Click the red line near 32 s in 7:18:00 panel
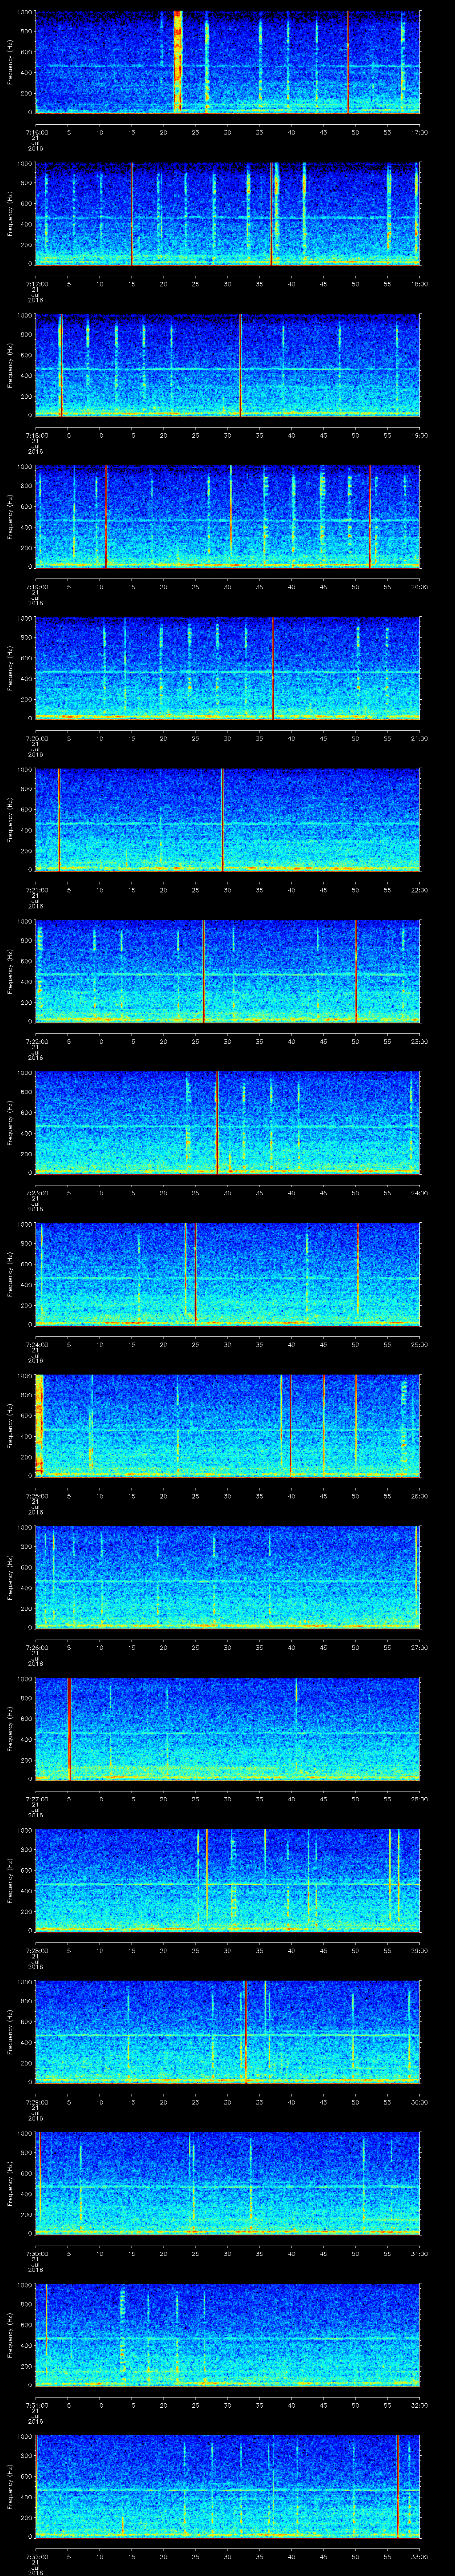This screenshot has height=2576, width=455. (240, 365)
